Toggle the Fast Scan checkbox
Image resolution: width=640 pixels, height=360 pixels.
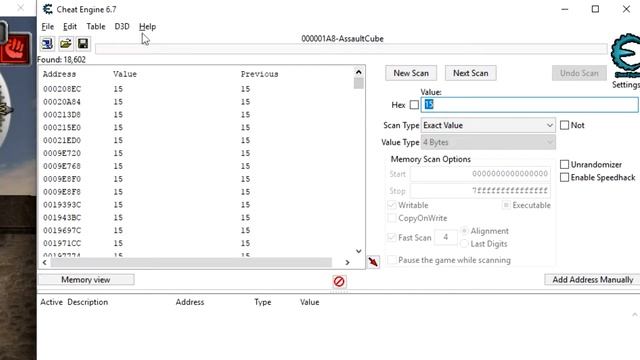point(391,237)
